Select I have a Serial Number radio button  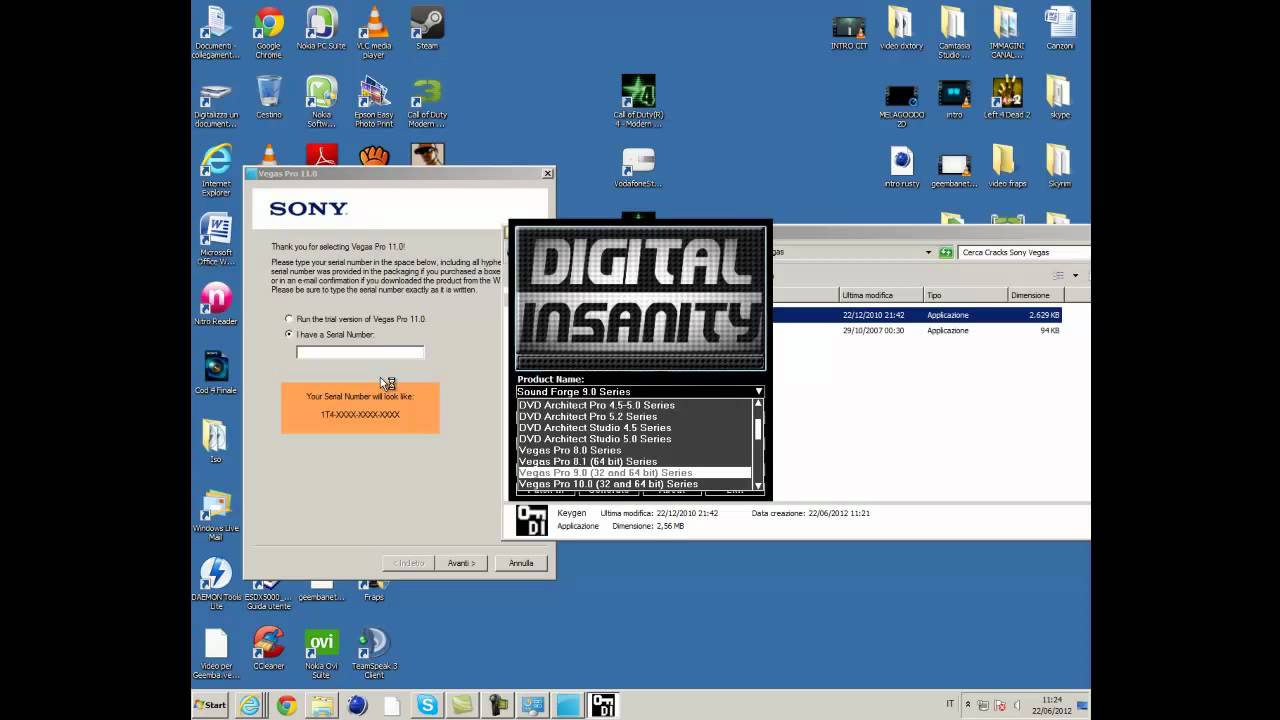click(x=290, y=334)
